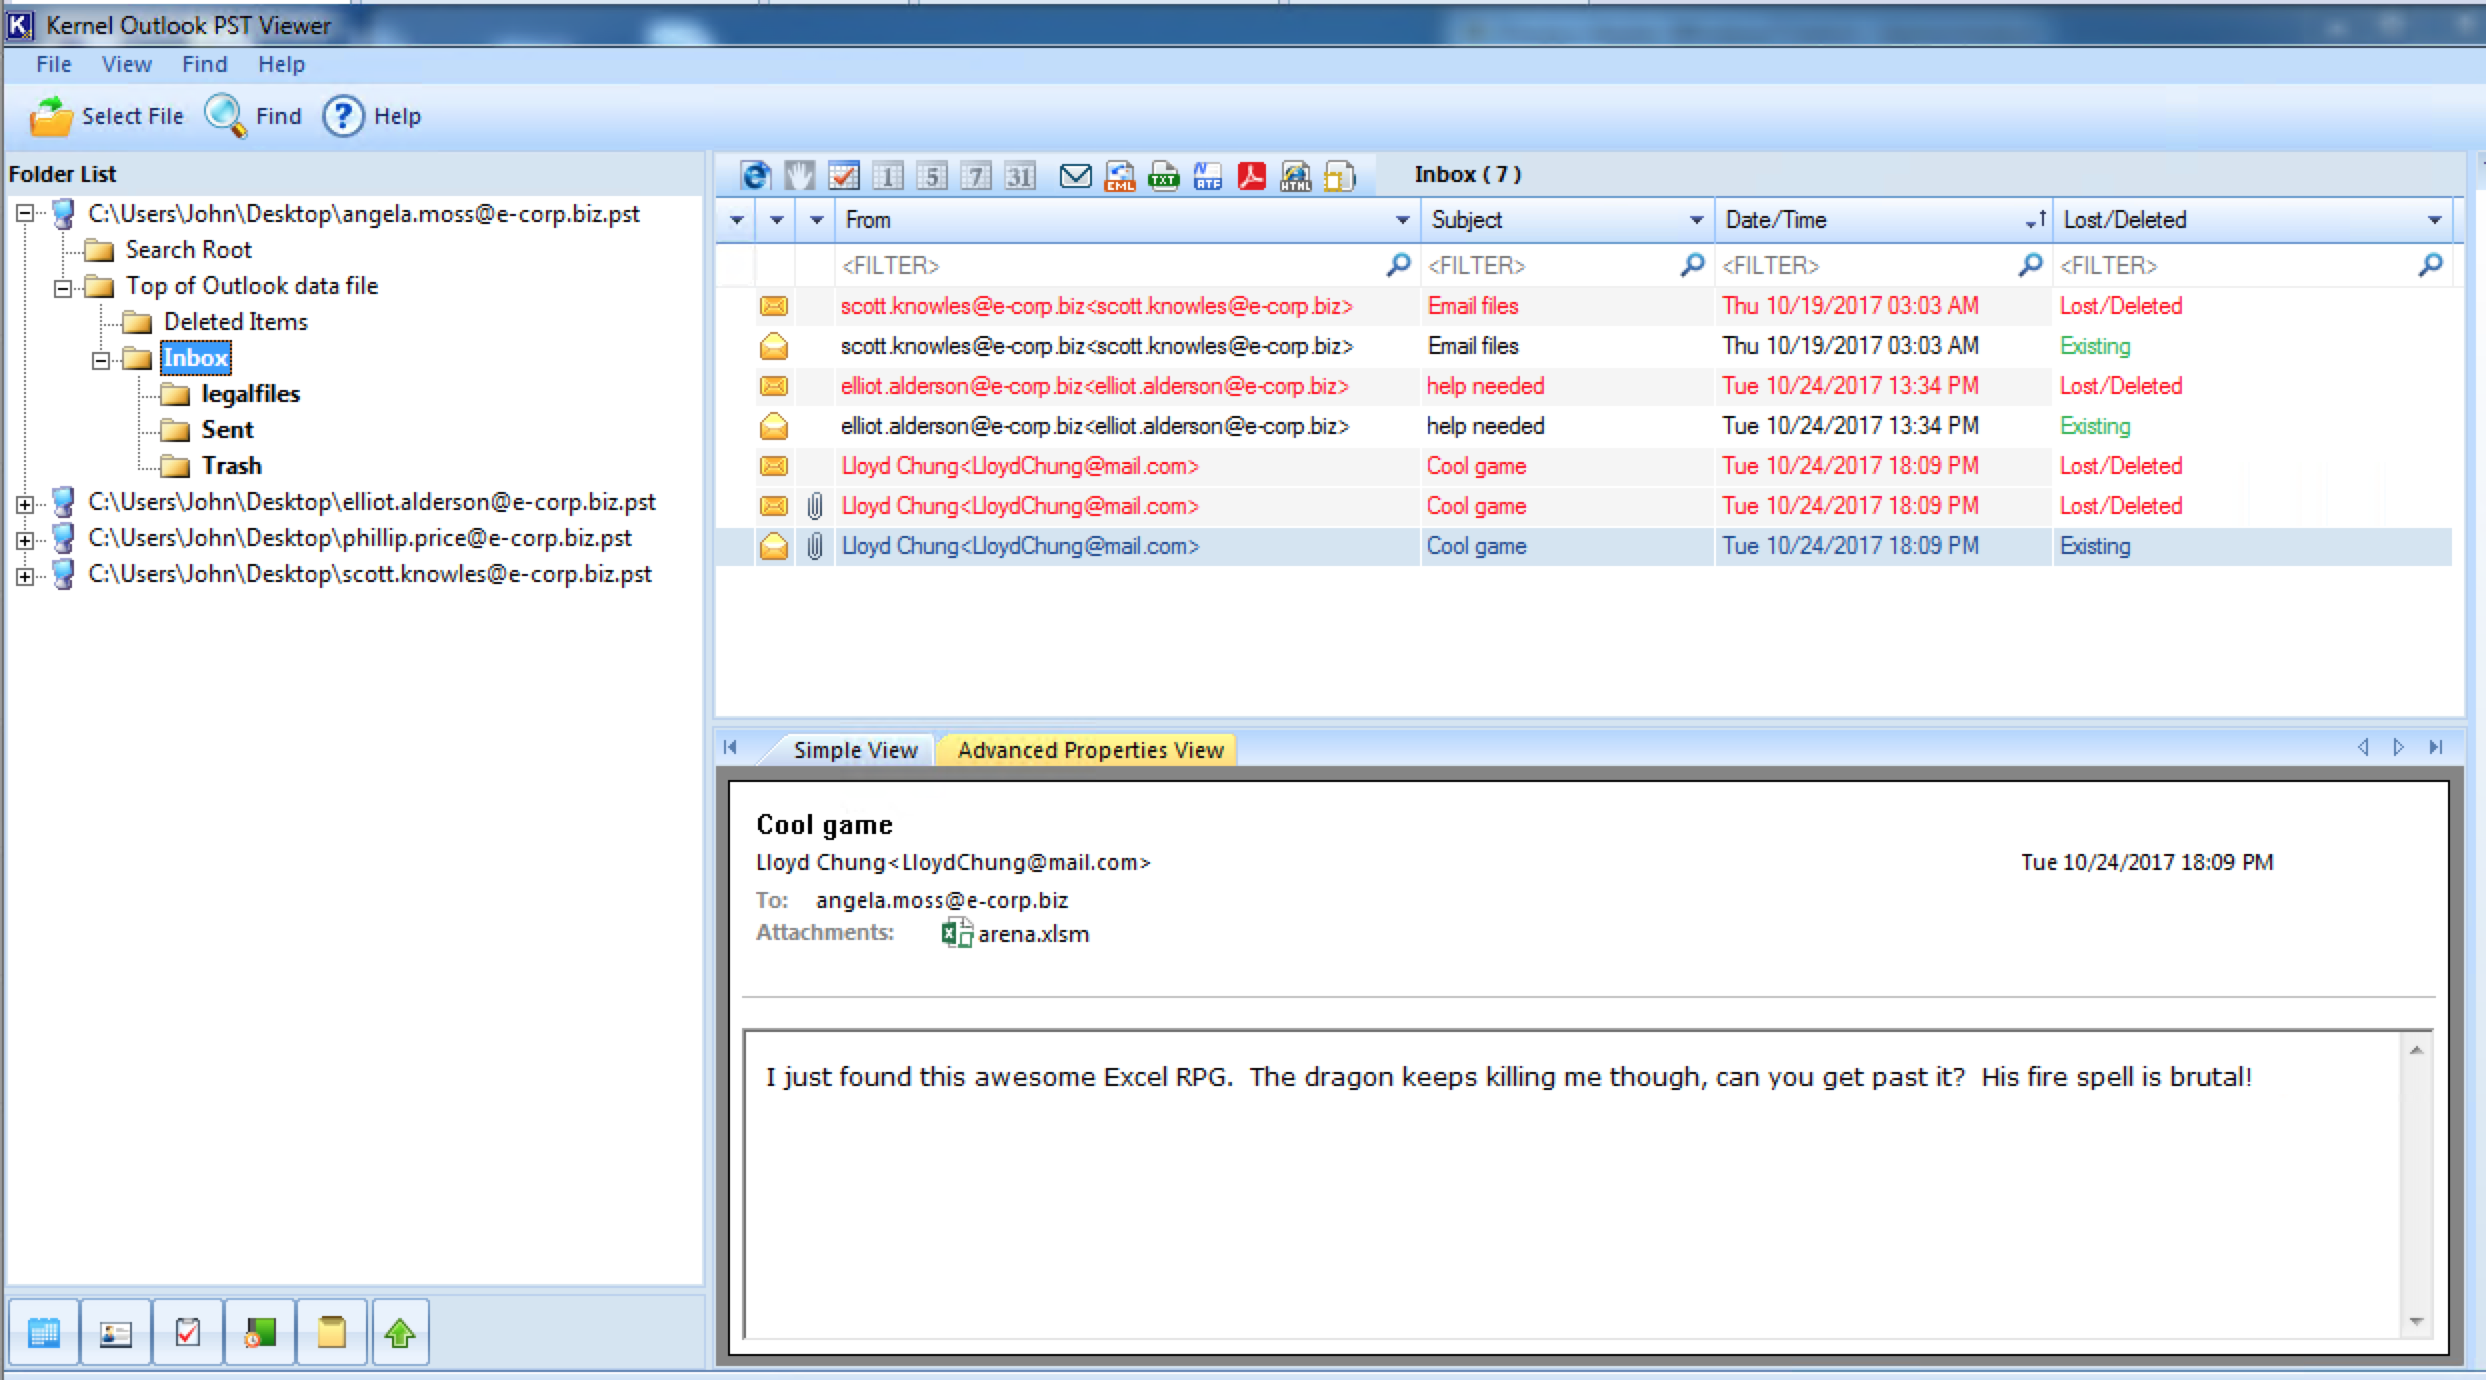Open the Tasks clipboard pane button

tap(188, 1332)
